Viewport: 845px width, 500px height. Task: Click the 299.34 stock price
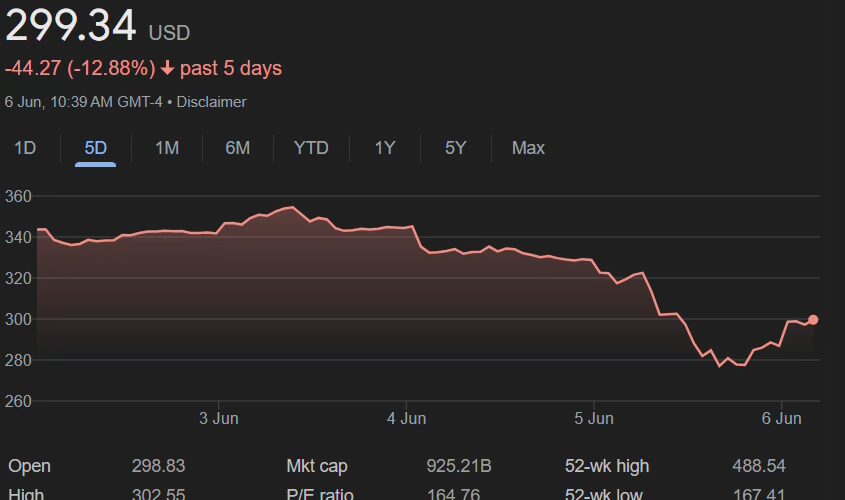click(x=70, y=26)
